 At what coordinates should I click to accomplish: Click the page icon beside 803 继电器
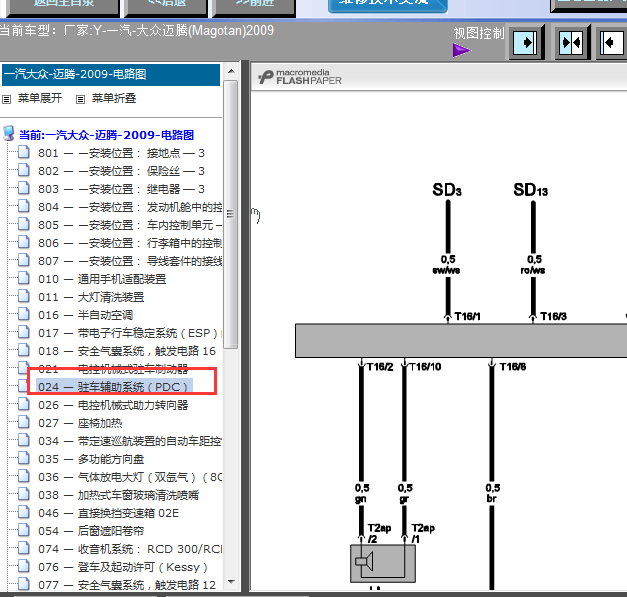[24, 188]
